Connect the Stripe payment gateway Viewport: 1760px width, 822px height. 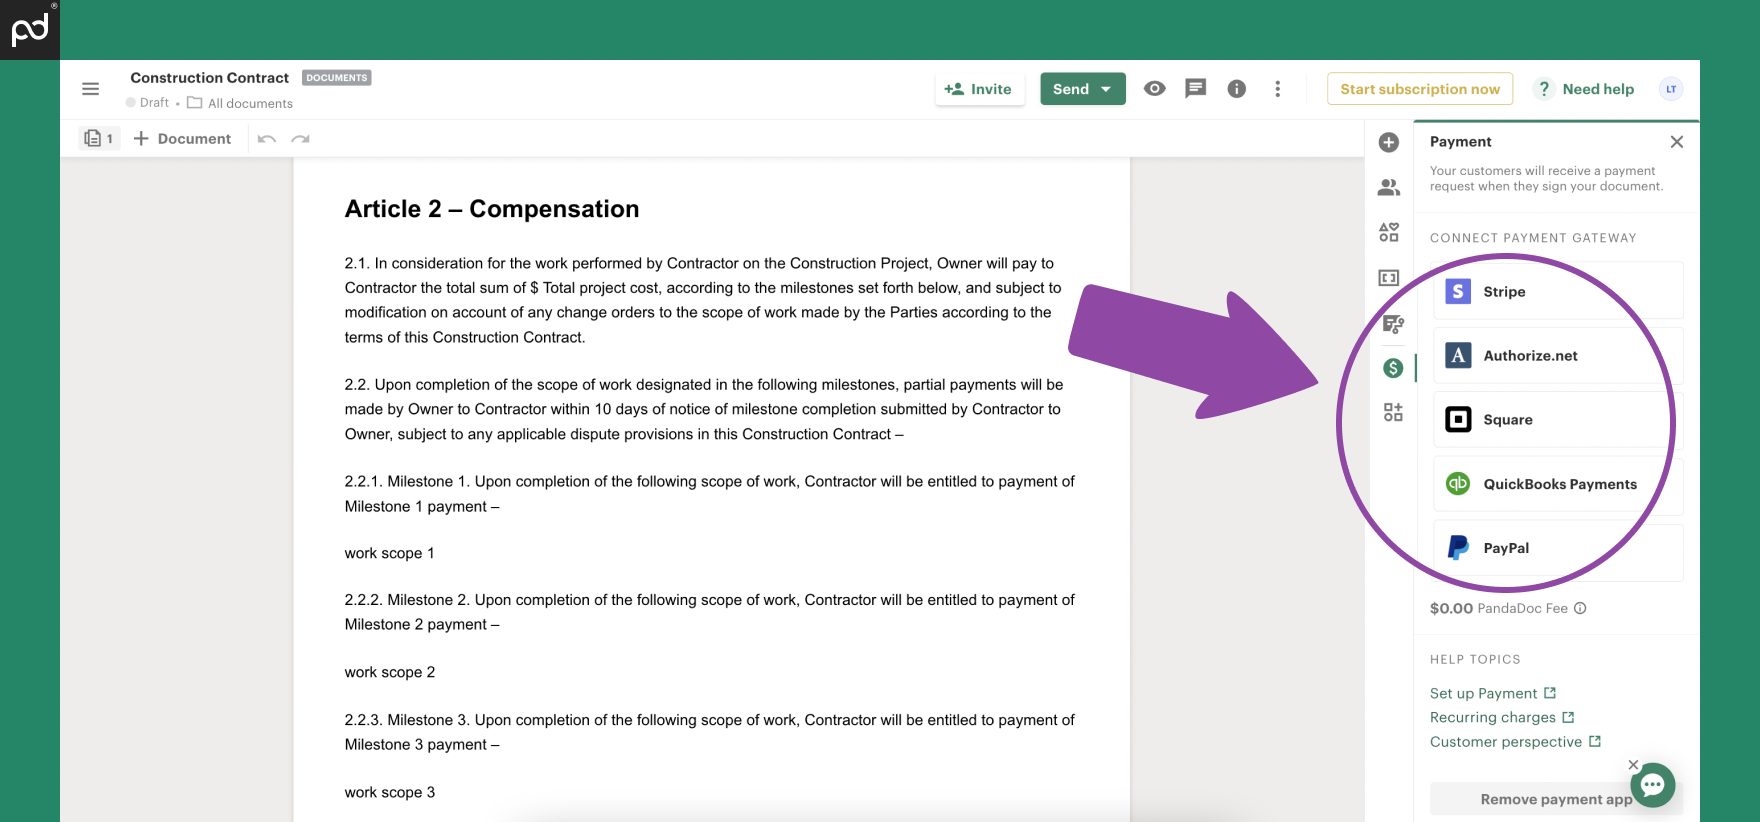1558,291
